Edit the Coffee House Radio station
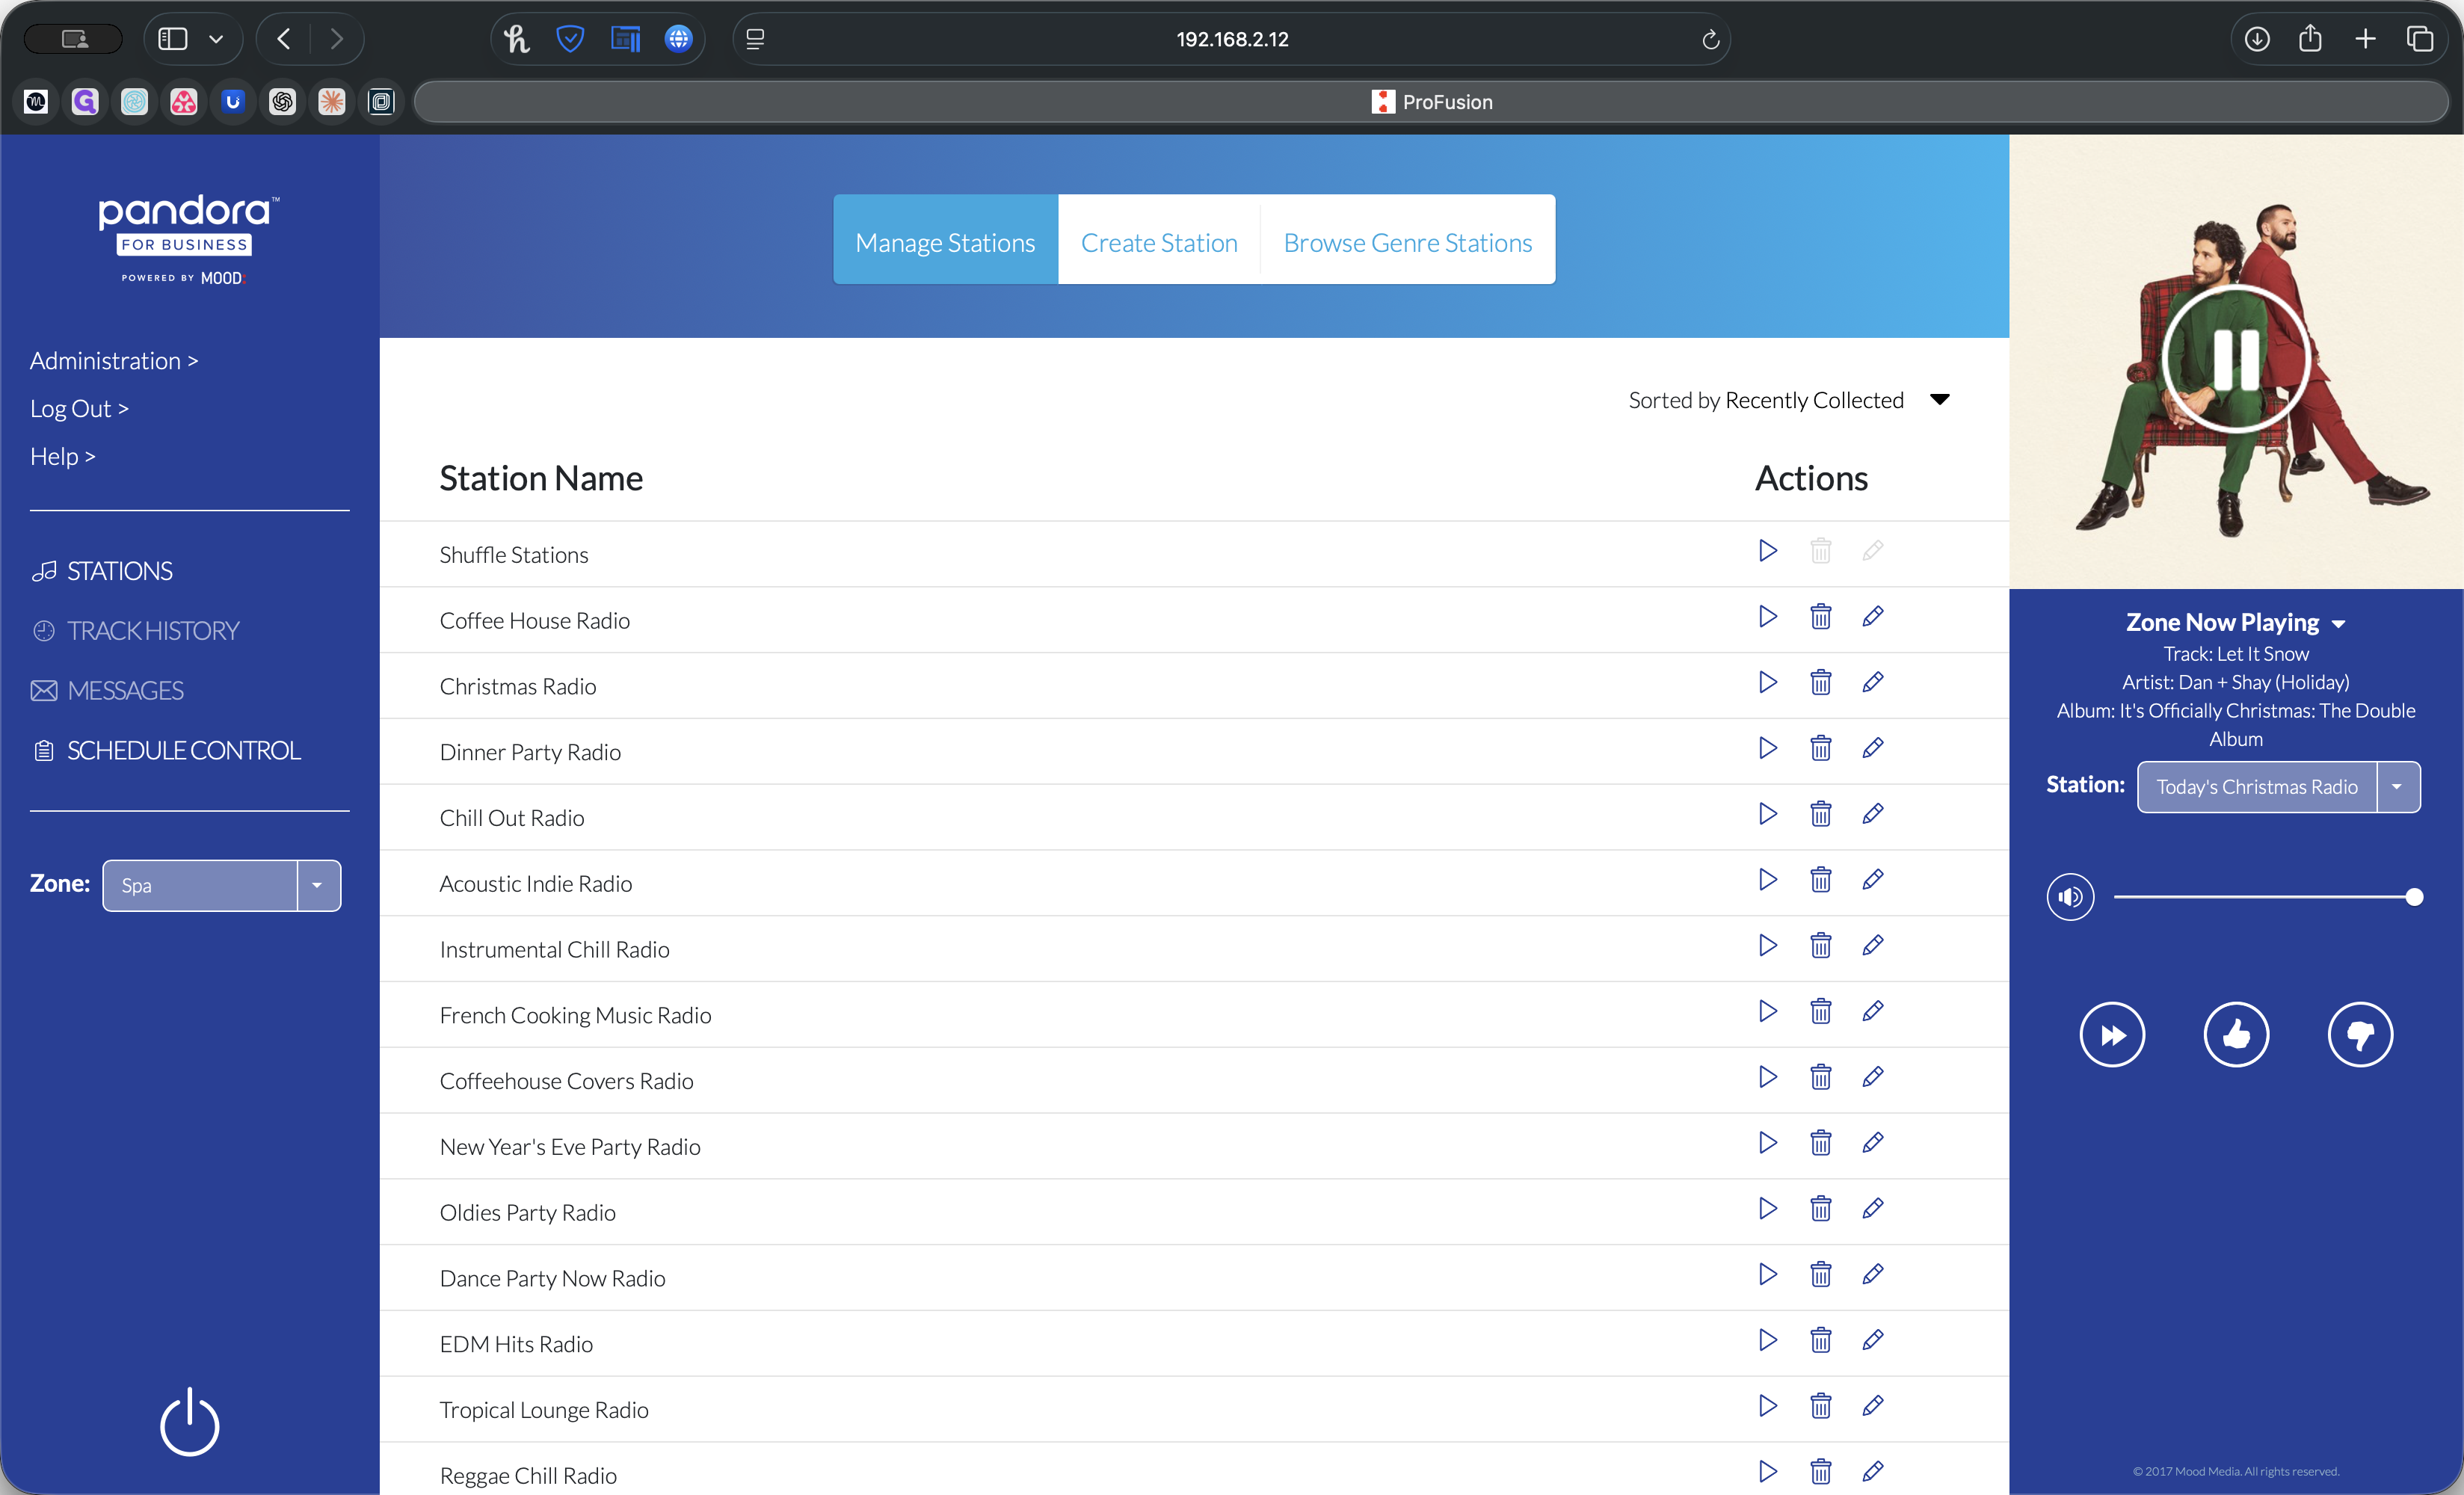 (1872, 617)
